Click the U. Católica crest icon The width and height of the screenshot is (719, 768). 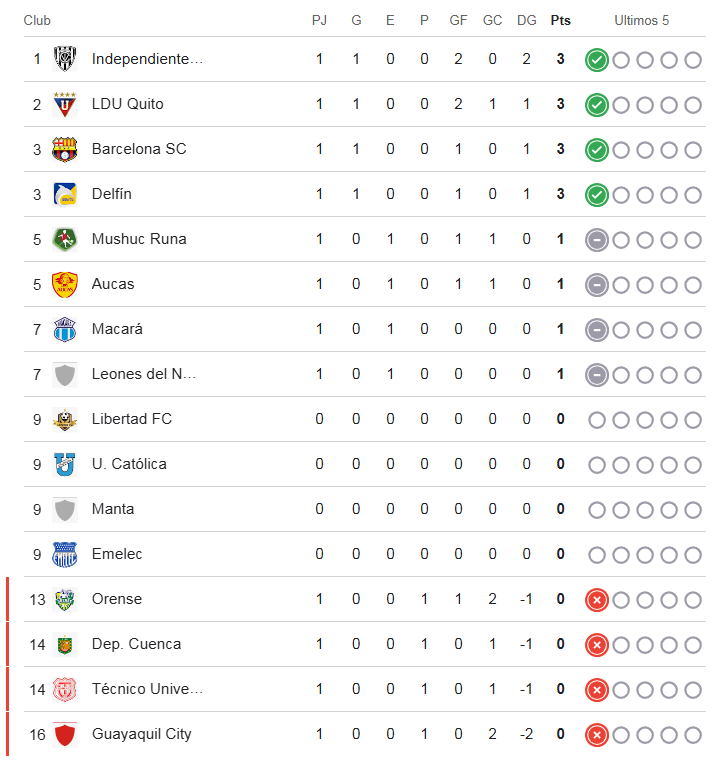[65, 464]
